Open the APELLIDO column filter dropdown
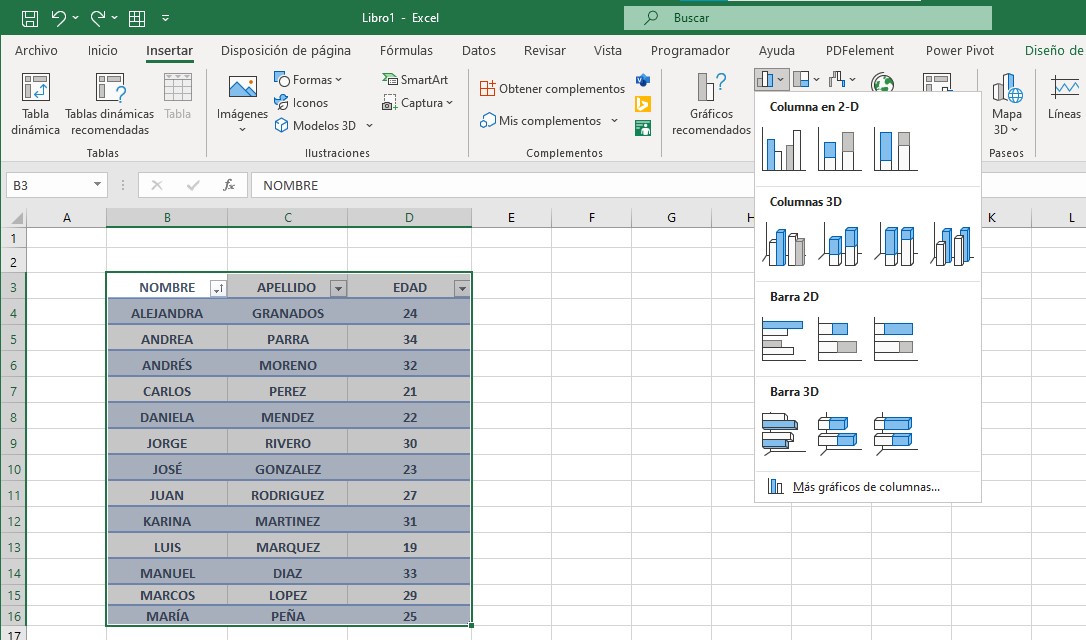1086x640 pixels. tap(337, 287)
